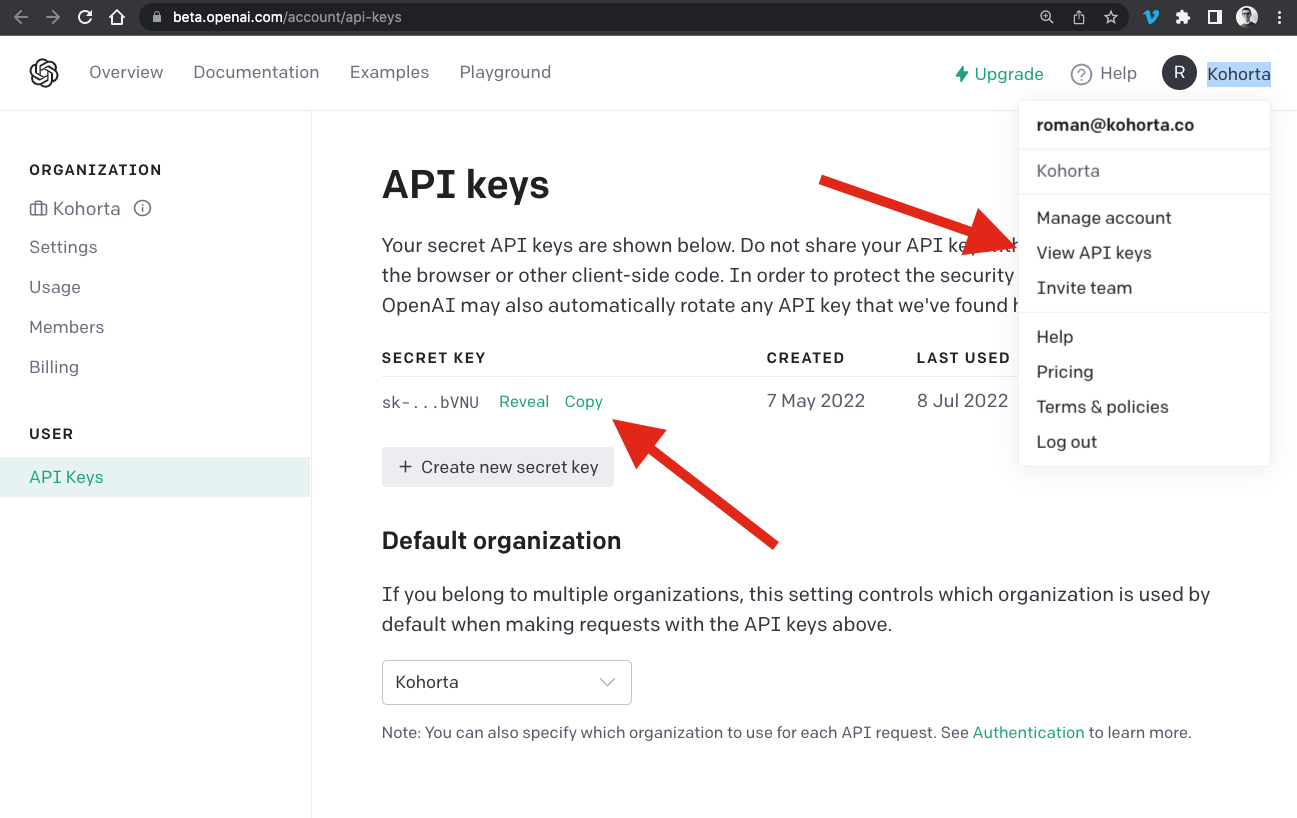Click Create new secret key
Screen dimensions: 1297x818
[x=497, y=466]
